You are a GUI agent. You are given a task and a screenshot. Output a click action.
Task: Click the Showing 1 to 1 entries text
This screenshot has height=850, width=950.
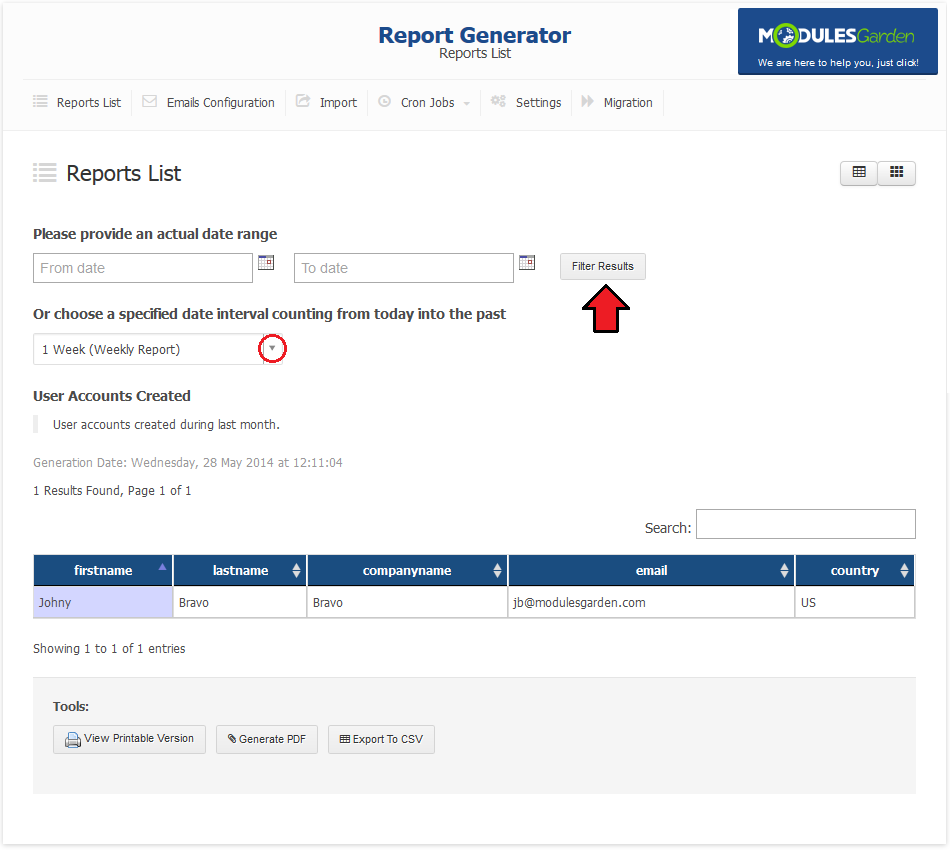pos(109,648)
